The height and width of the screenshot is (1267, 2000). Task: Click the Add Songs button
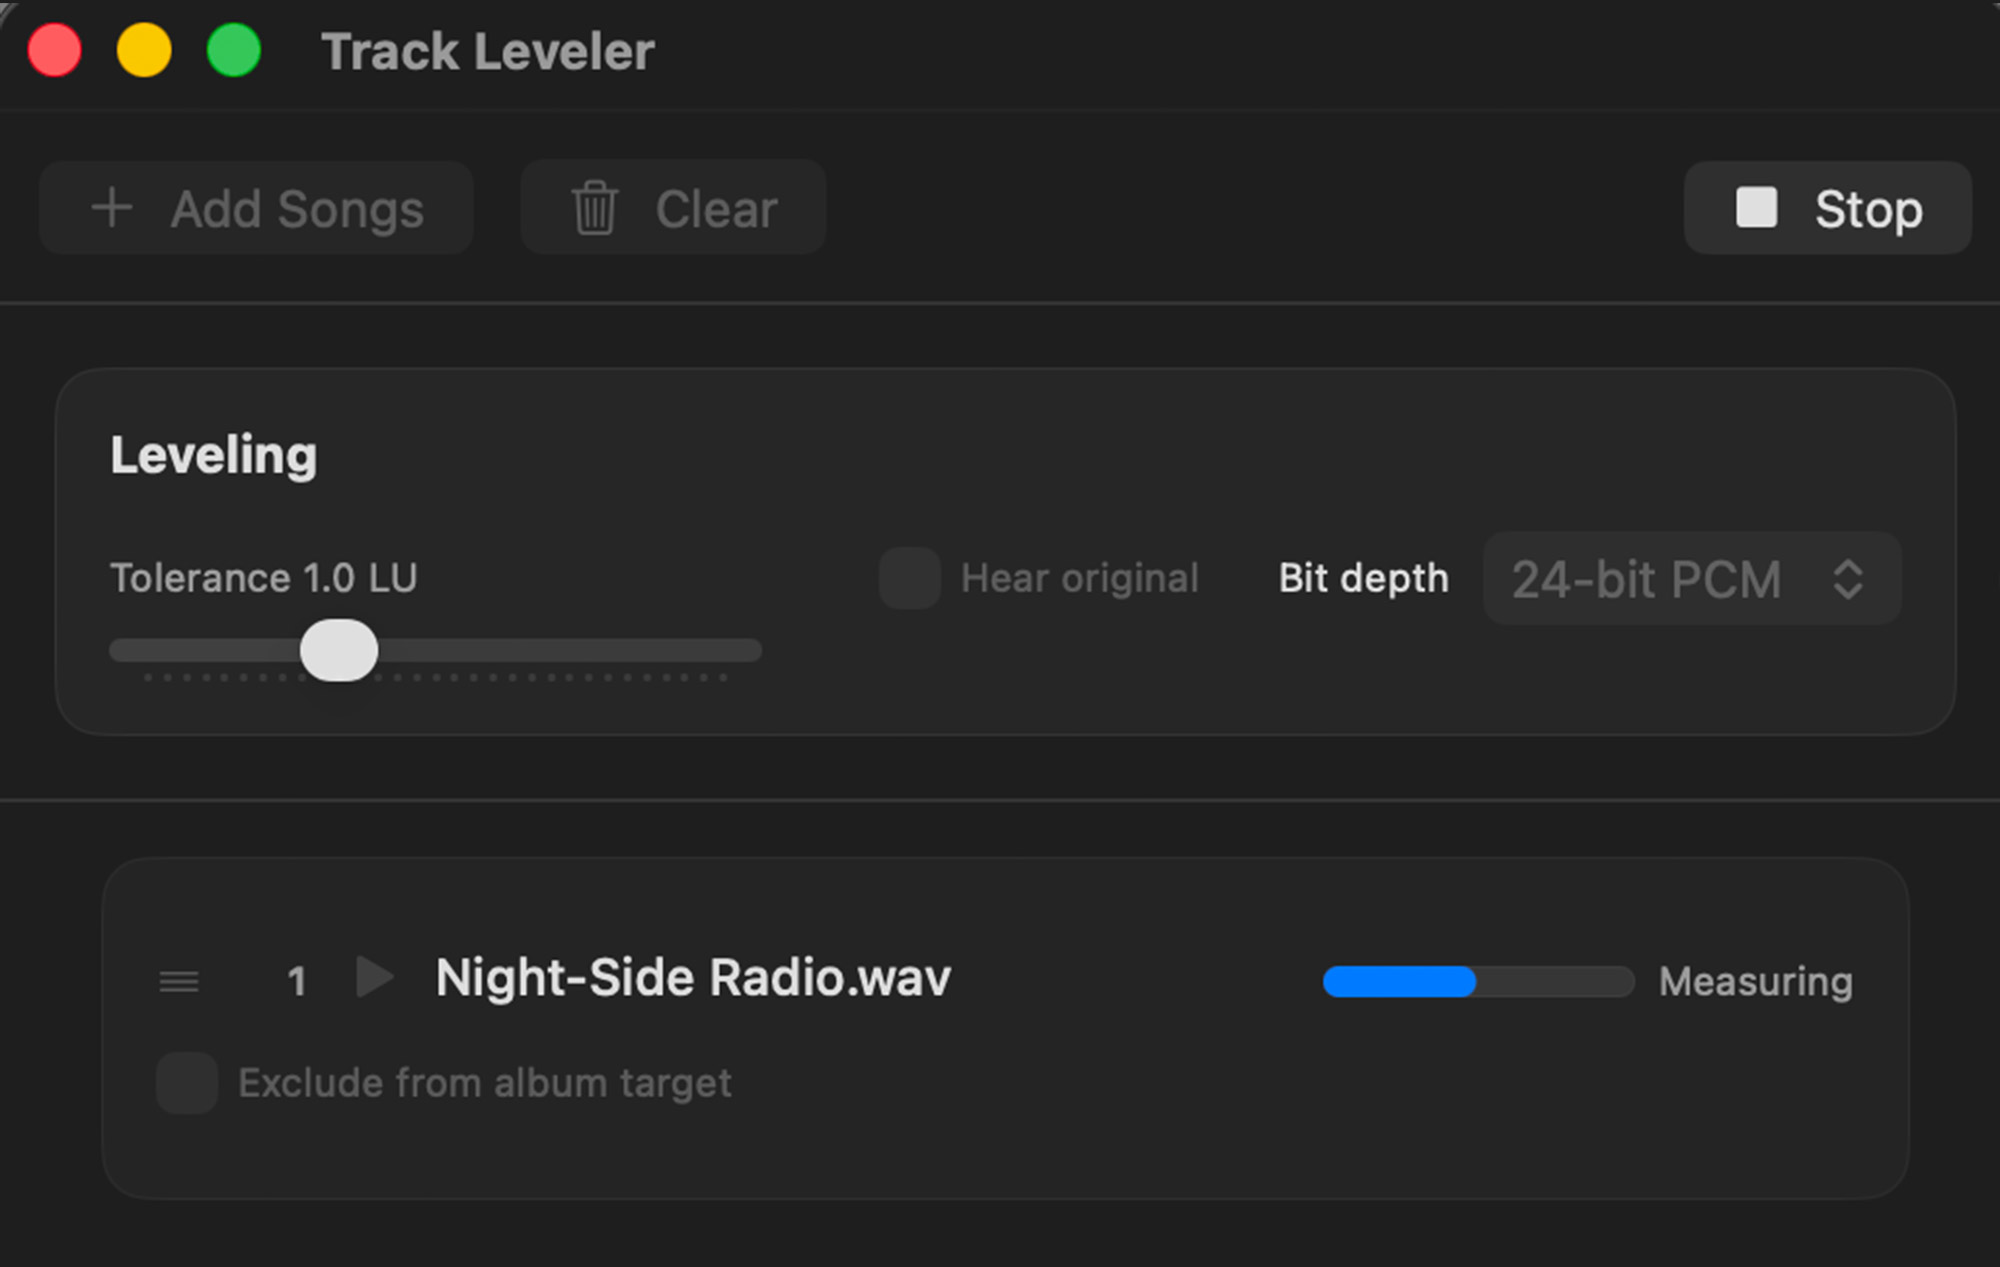coord(256,208)
